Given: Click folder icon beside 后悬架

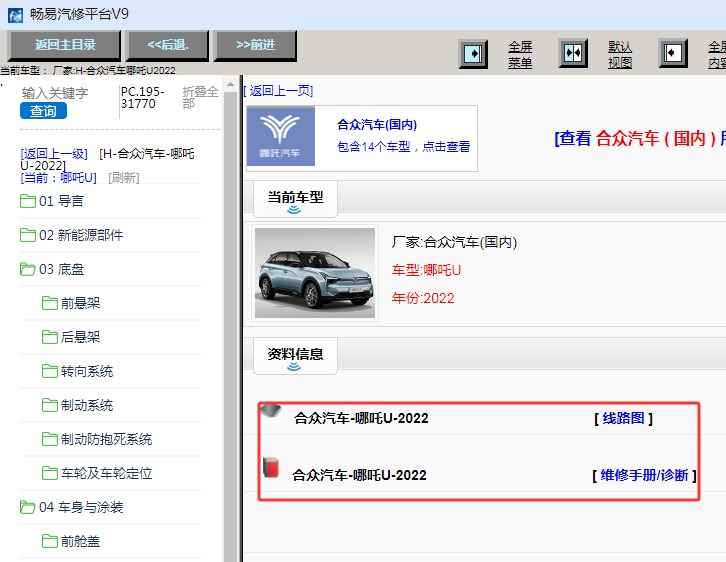Looking at the screenshot, I should [x=50, y=337].
